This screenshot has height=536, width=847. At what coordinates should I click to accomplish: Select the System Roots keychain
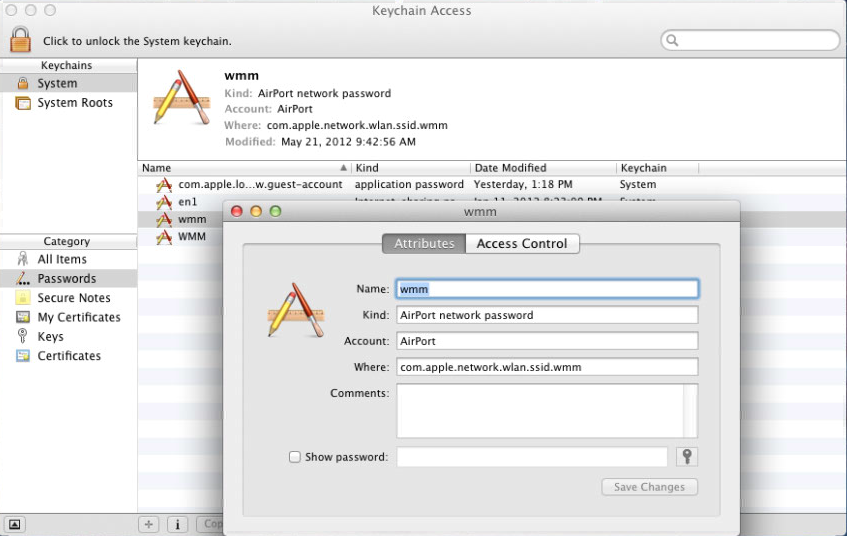point(68,103)
